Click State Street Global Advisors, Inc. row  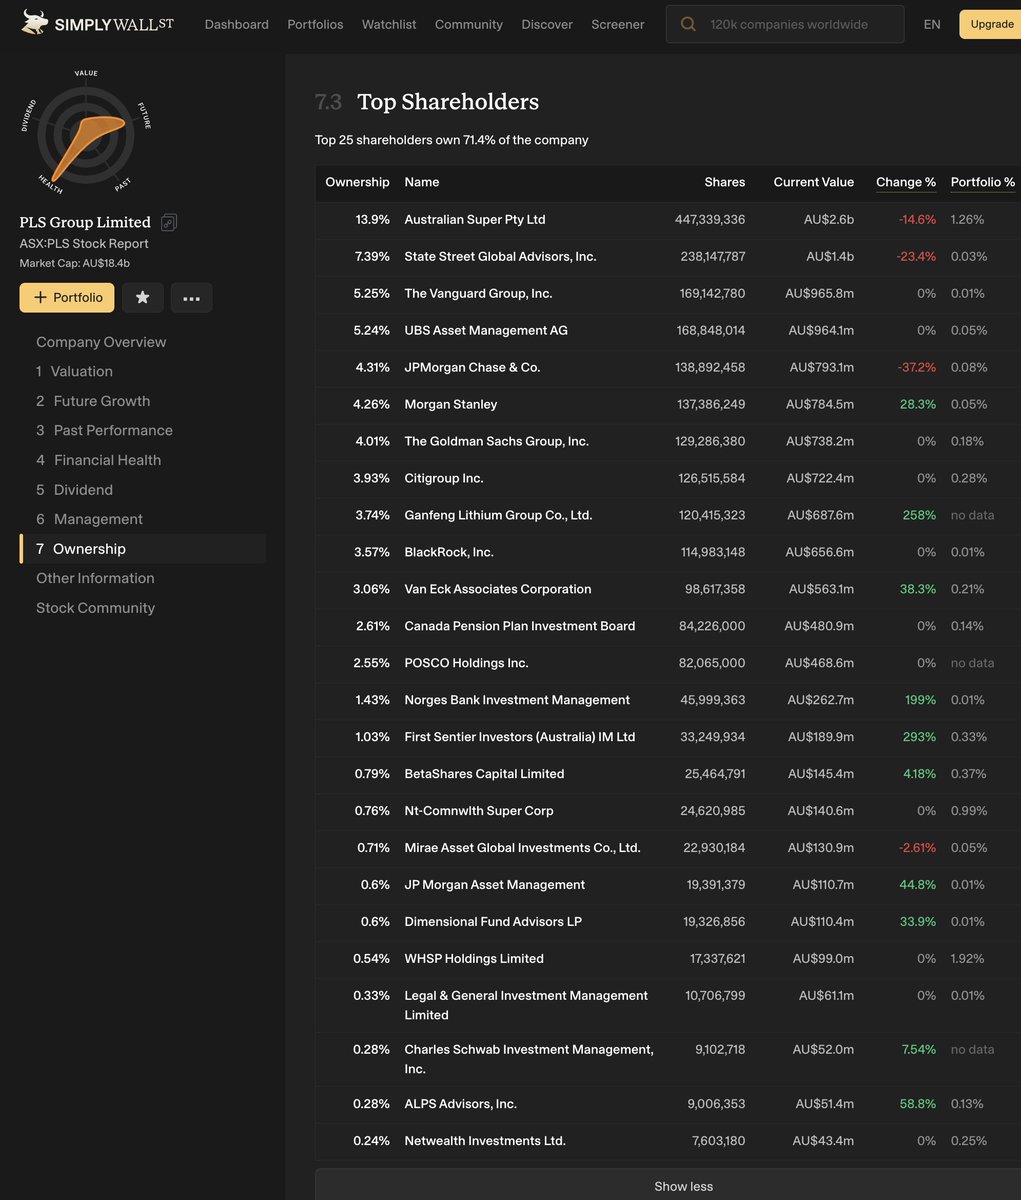668,256
